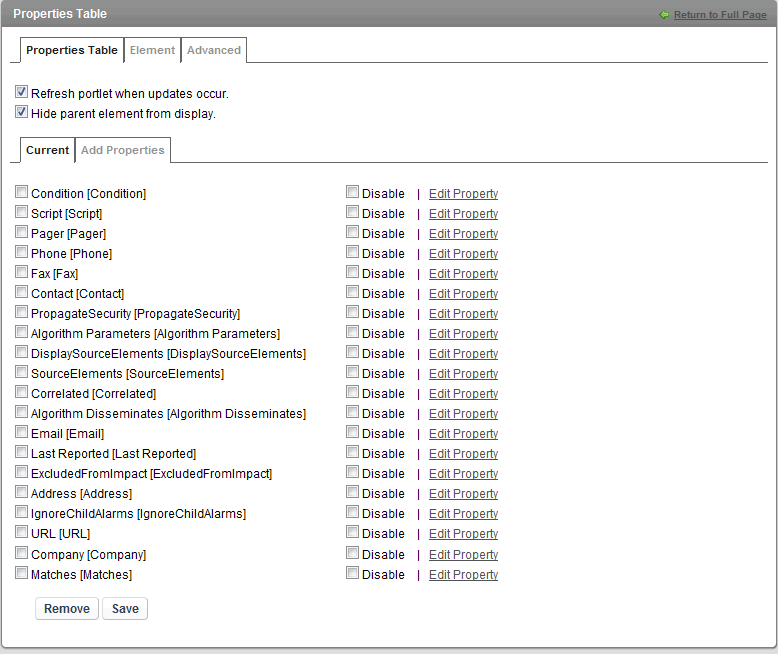
Task: Open Edit Property for Script
Action: [x=463, y=214]
